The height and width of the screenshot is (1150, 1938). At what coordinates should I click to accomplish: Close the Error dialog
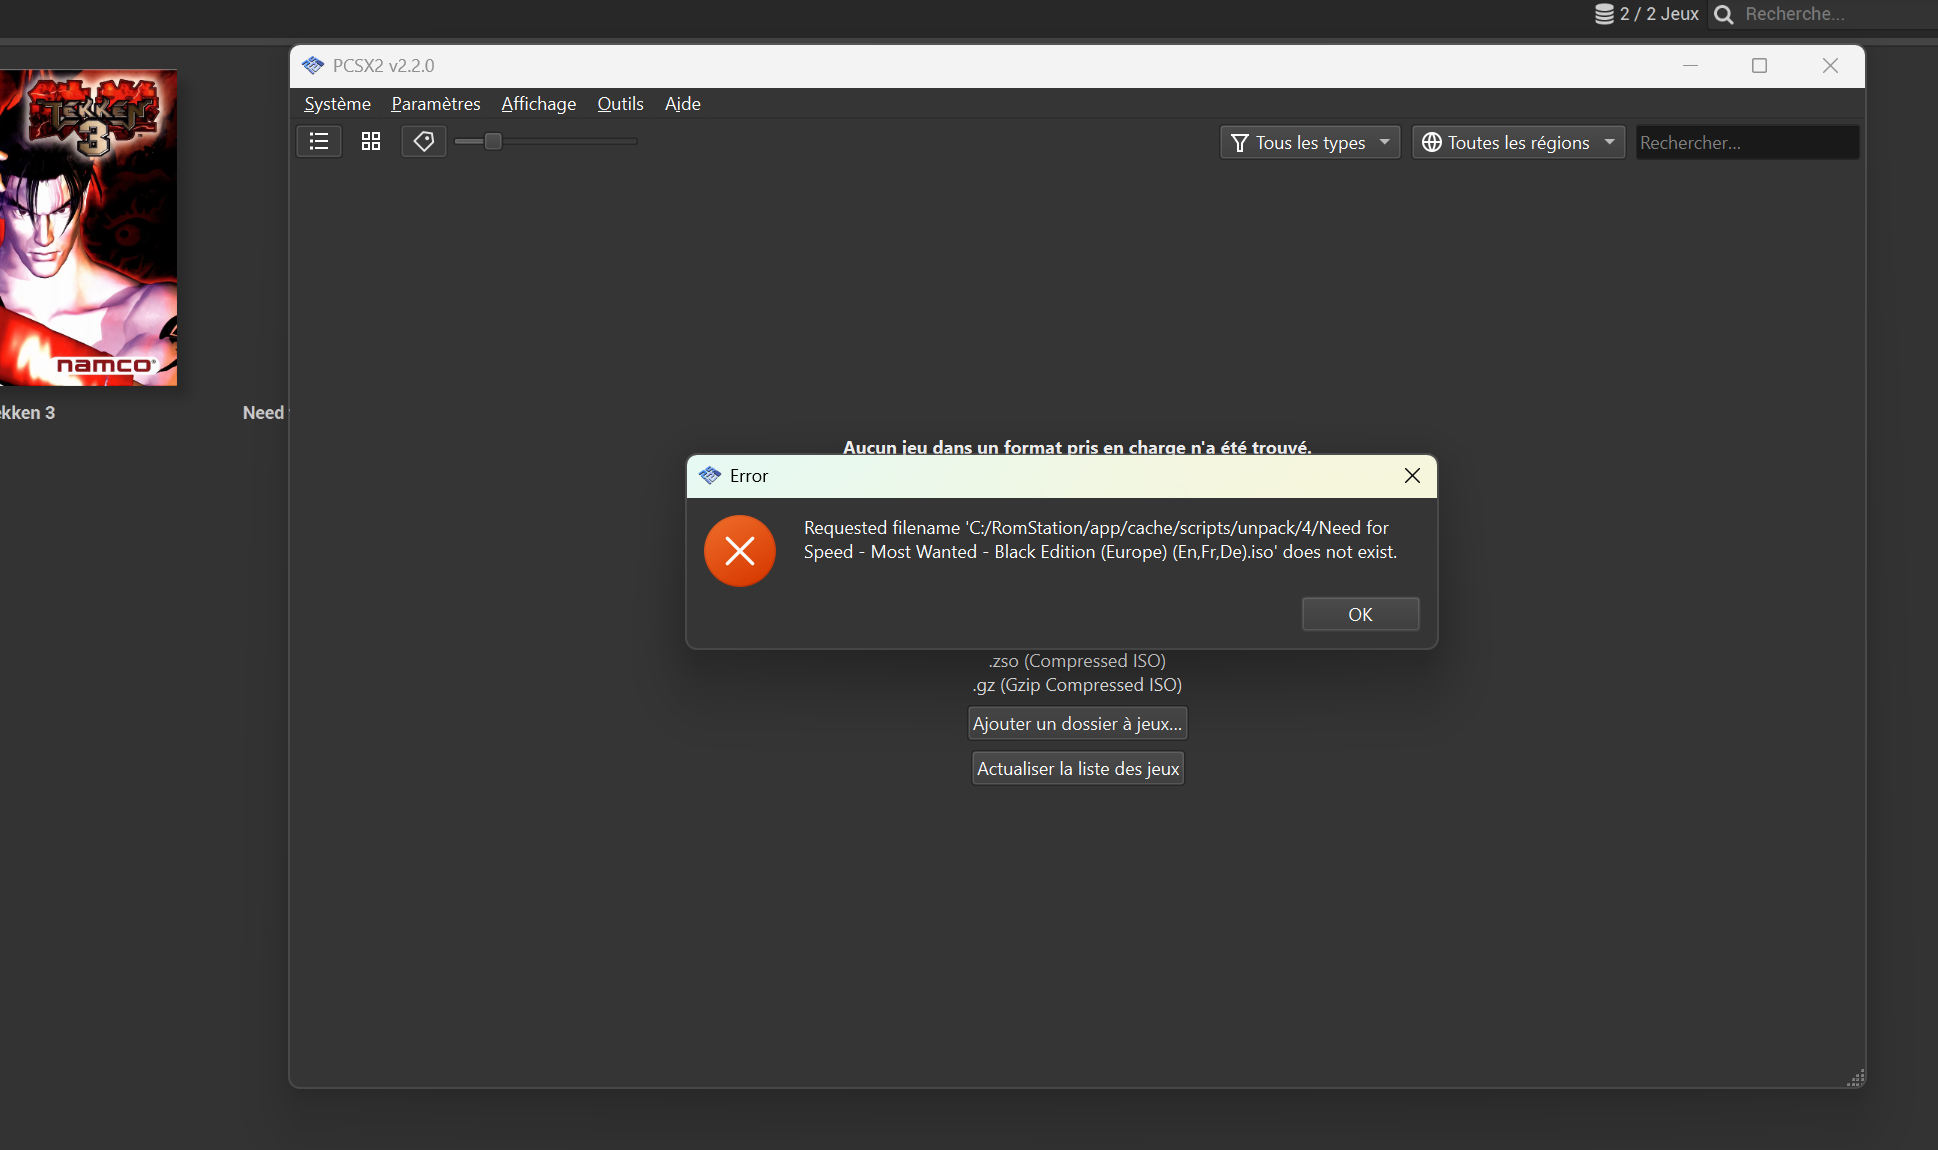click(1412, 476)
